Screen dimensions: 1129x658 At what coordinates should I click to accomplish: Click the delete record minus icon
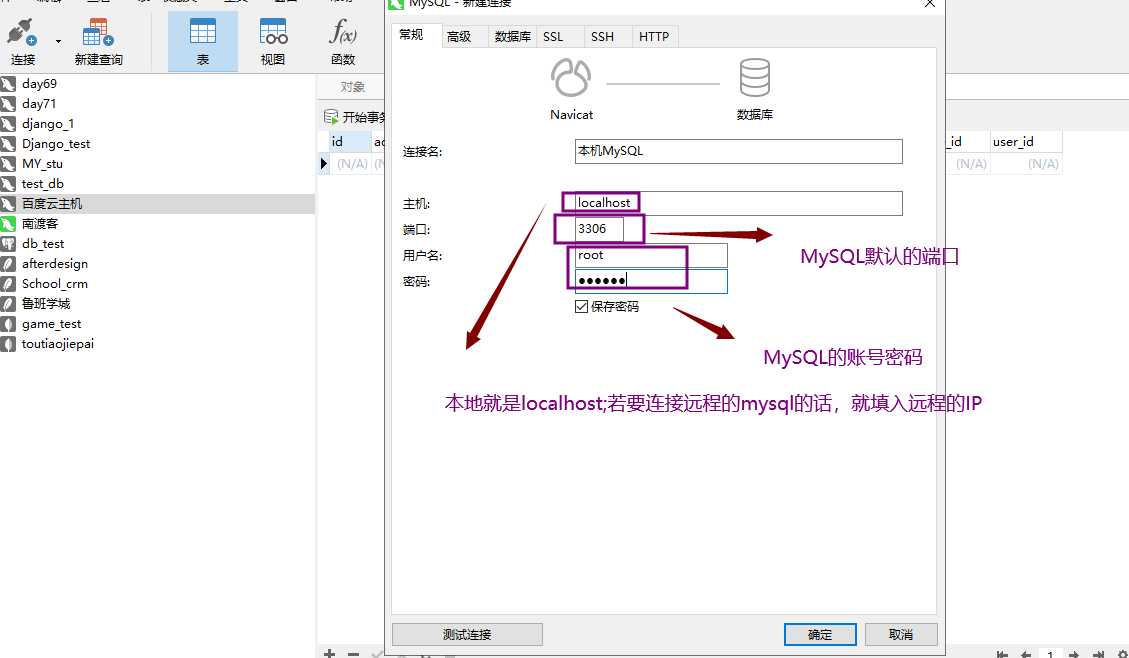point(353,654)
